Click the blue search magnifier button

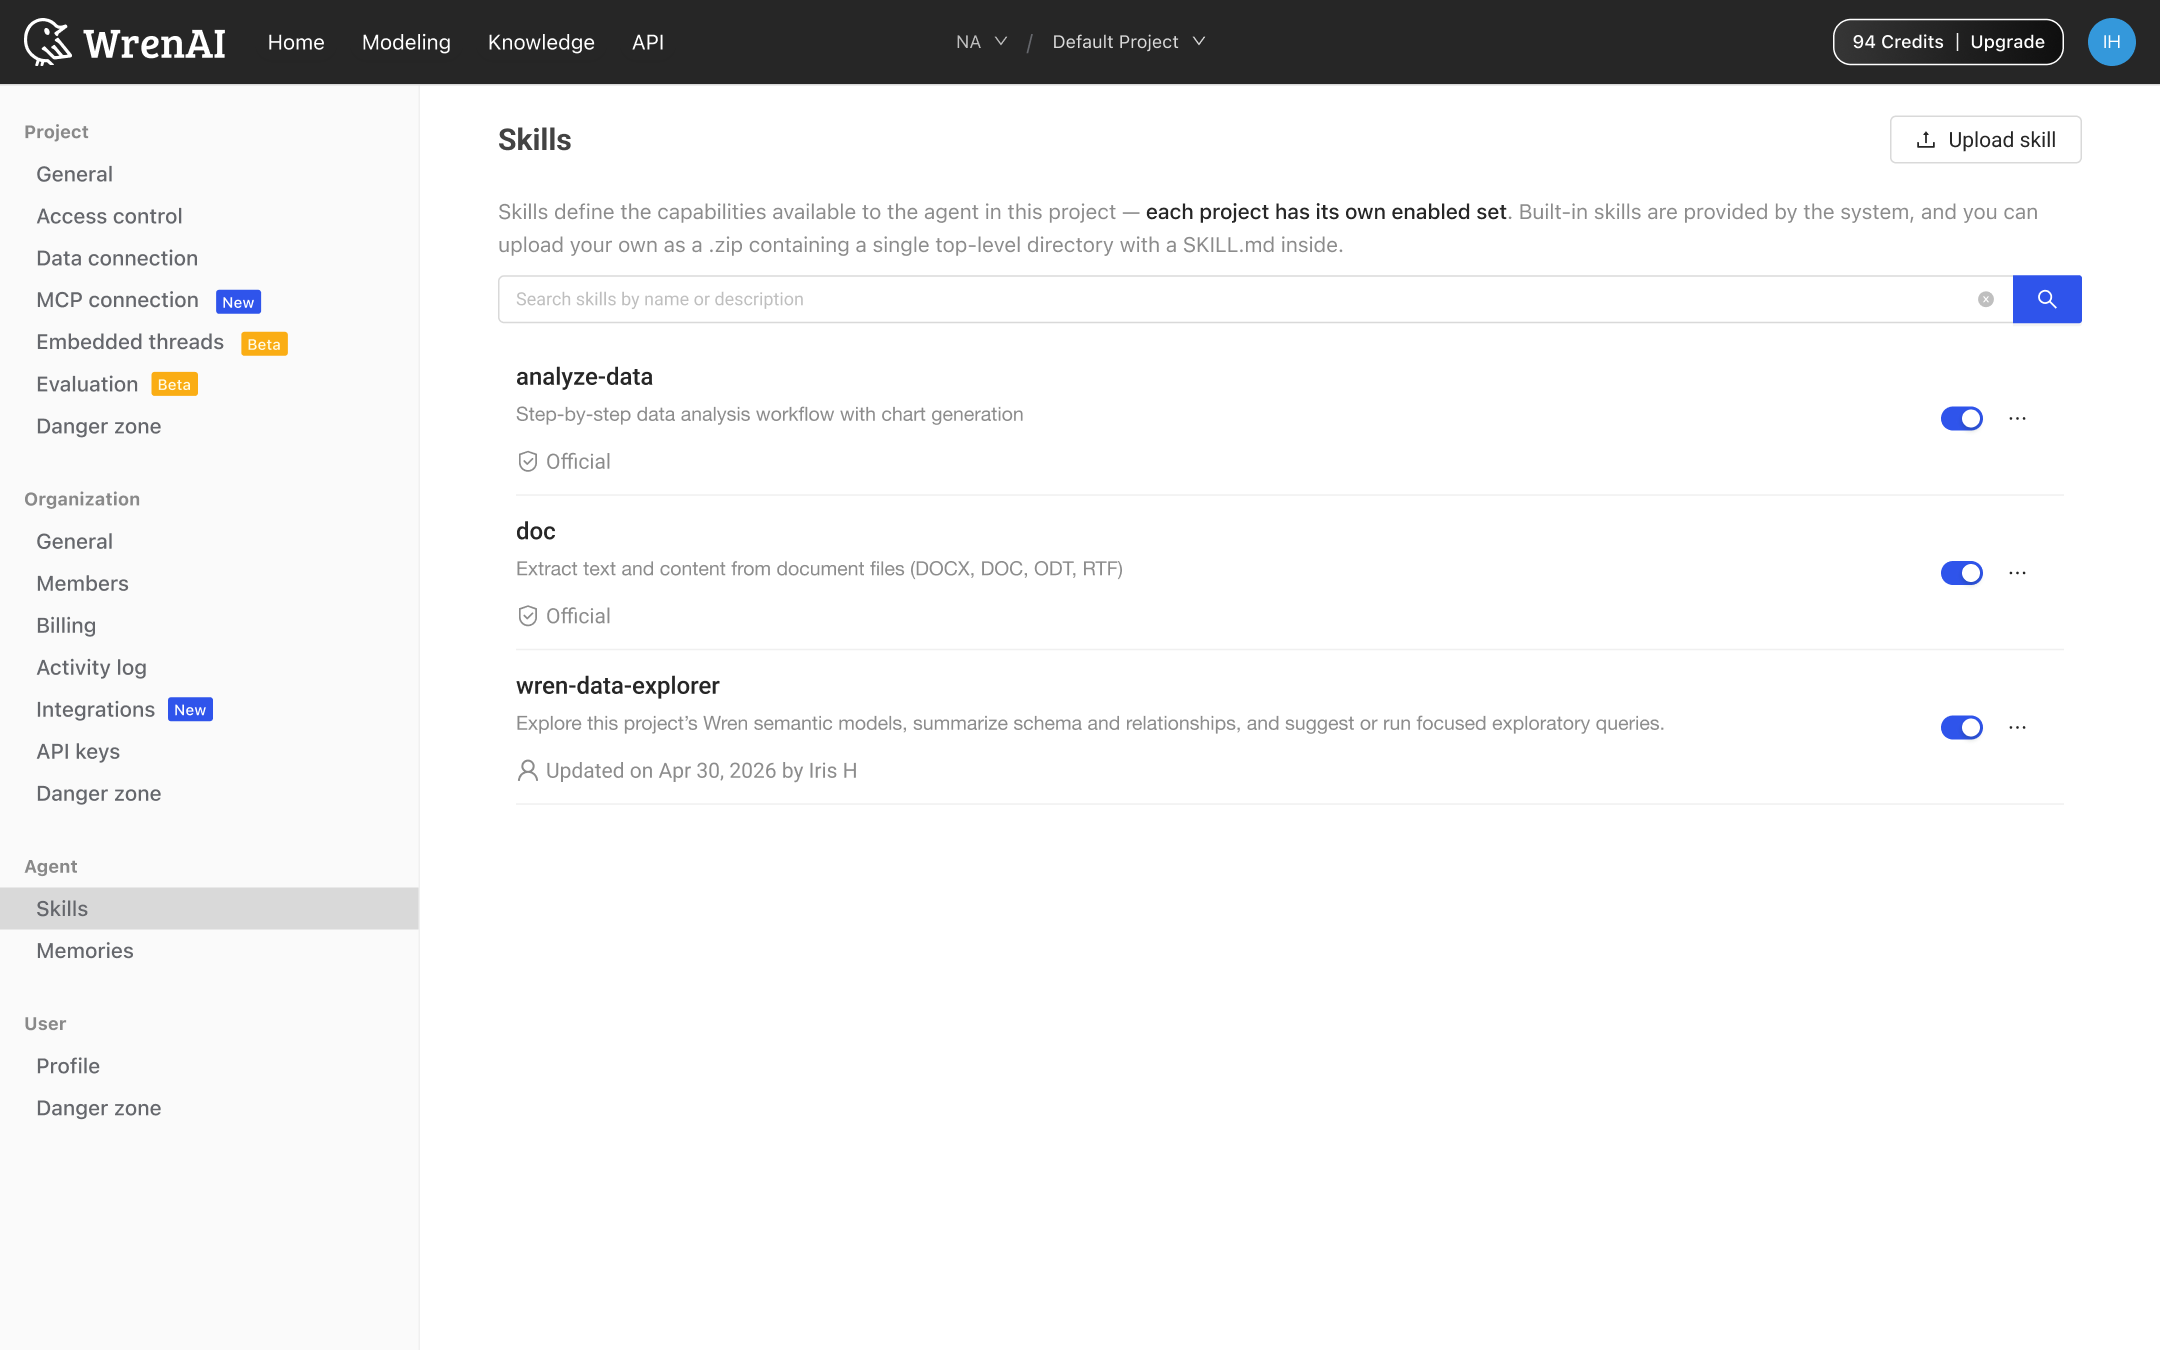[2047, 299]
